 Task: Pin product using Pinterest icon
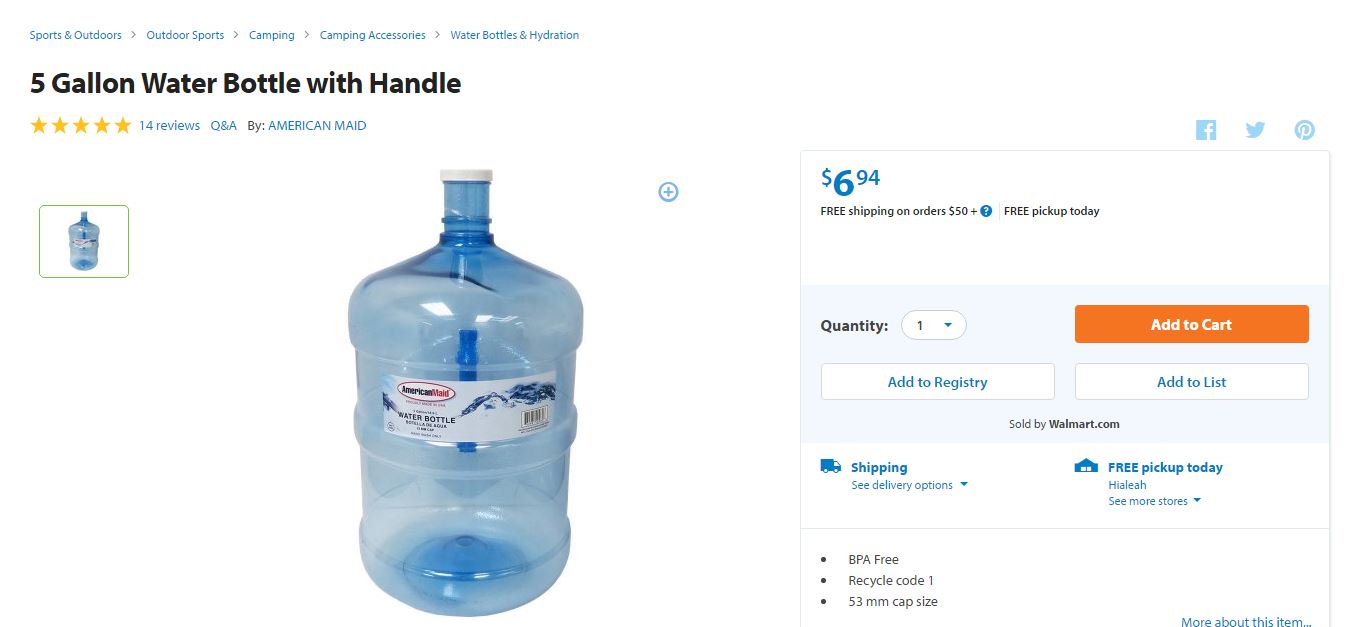[1304, 130]
